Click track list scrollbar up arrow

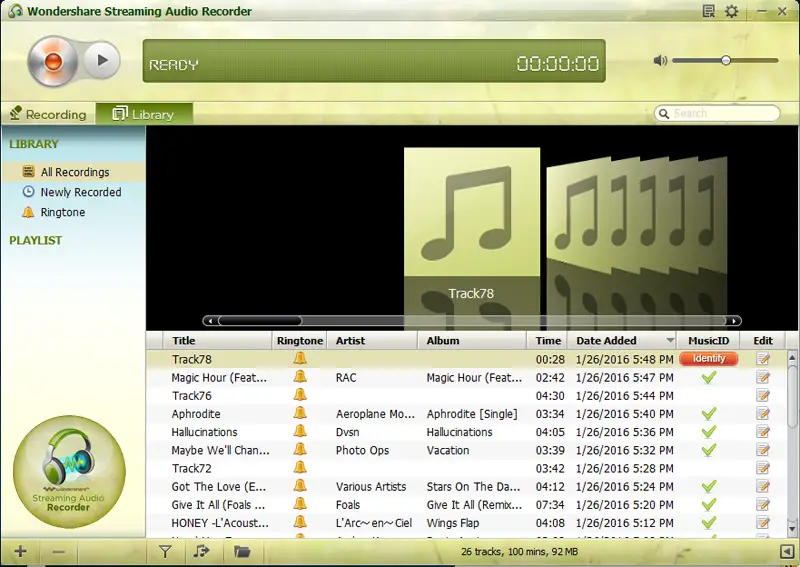click(792, 358)
